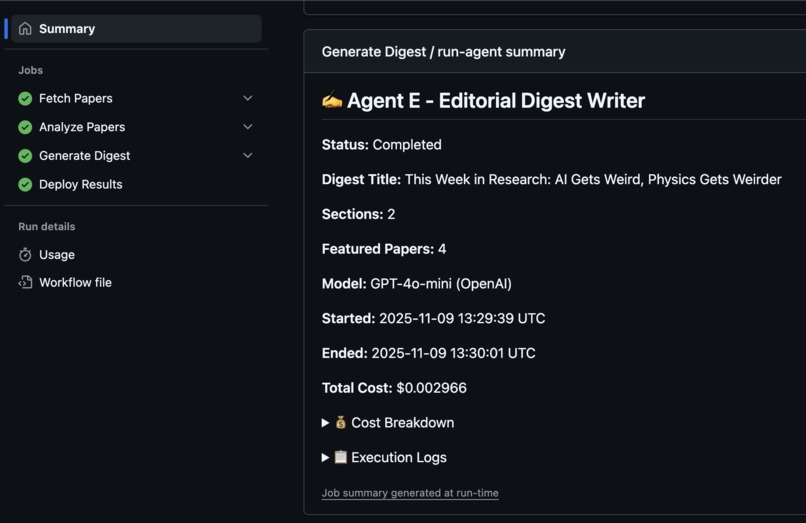This screenshot has height=523, width=806.
Task: Click the money bag icon by Cost Breakdown
Action: [x=340, y=422]
